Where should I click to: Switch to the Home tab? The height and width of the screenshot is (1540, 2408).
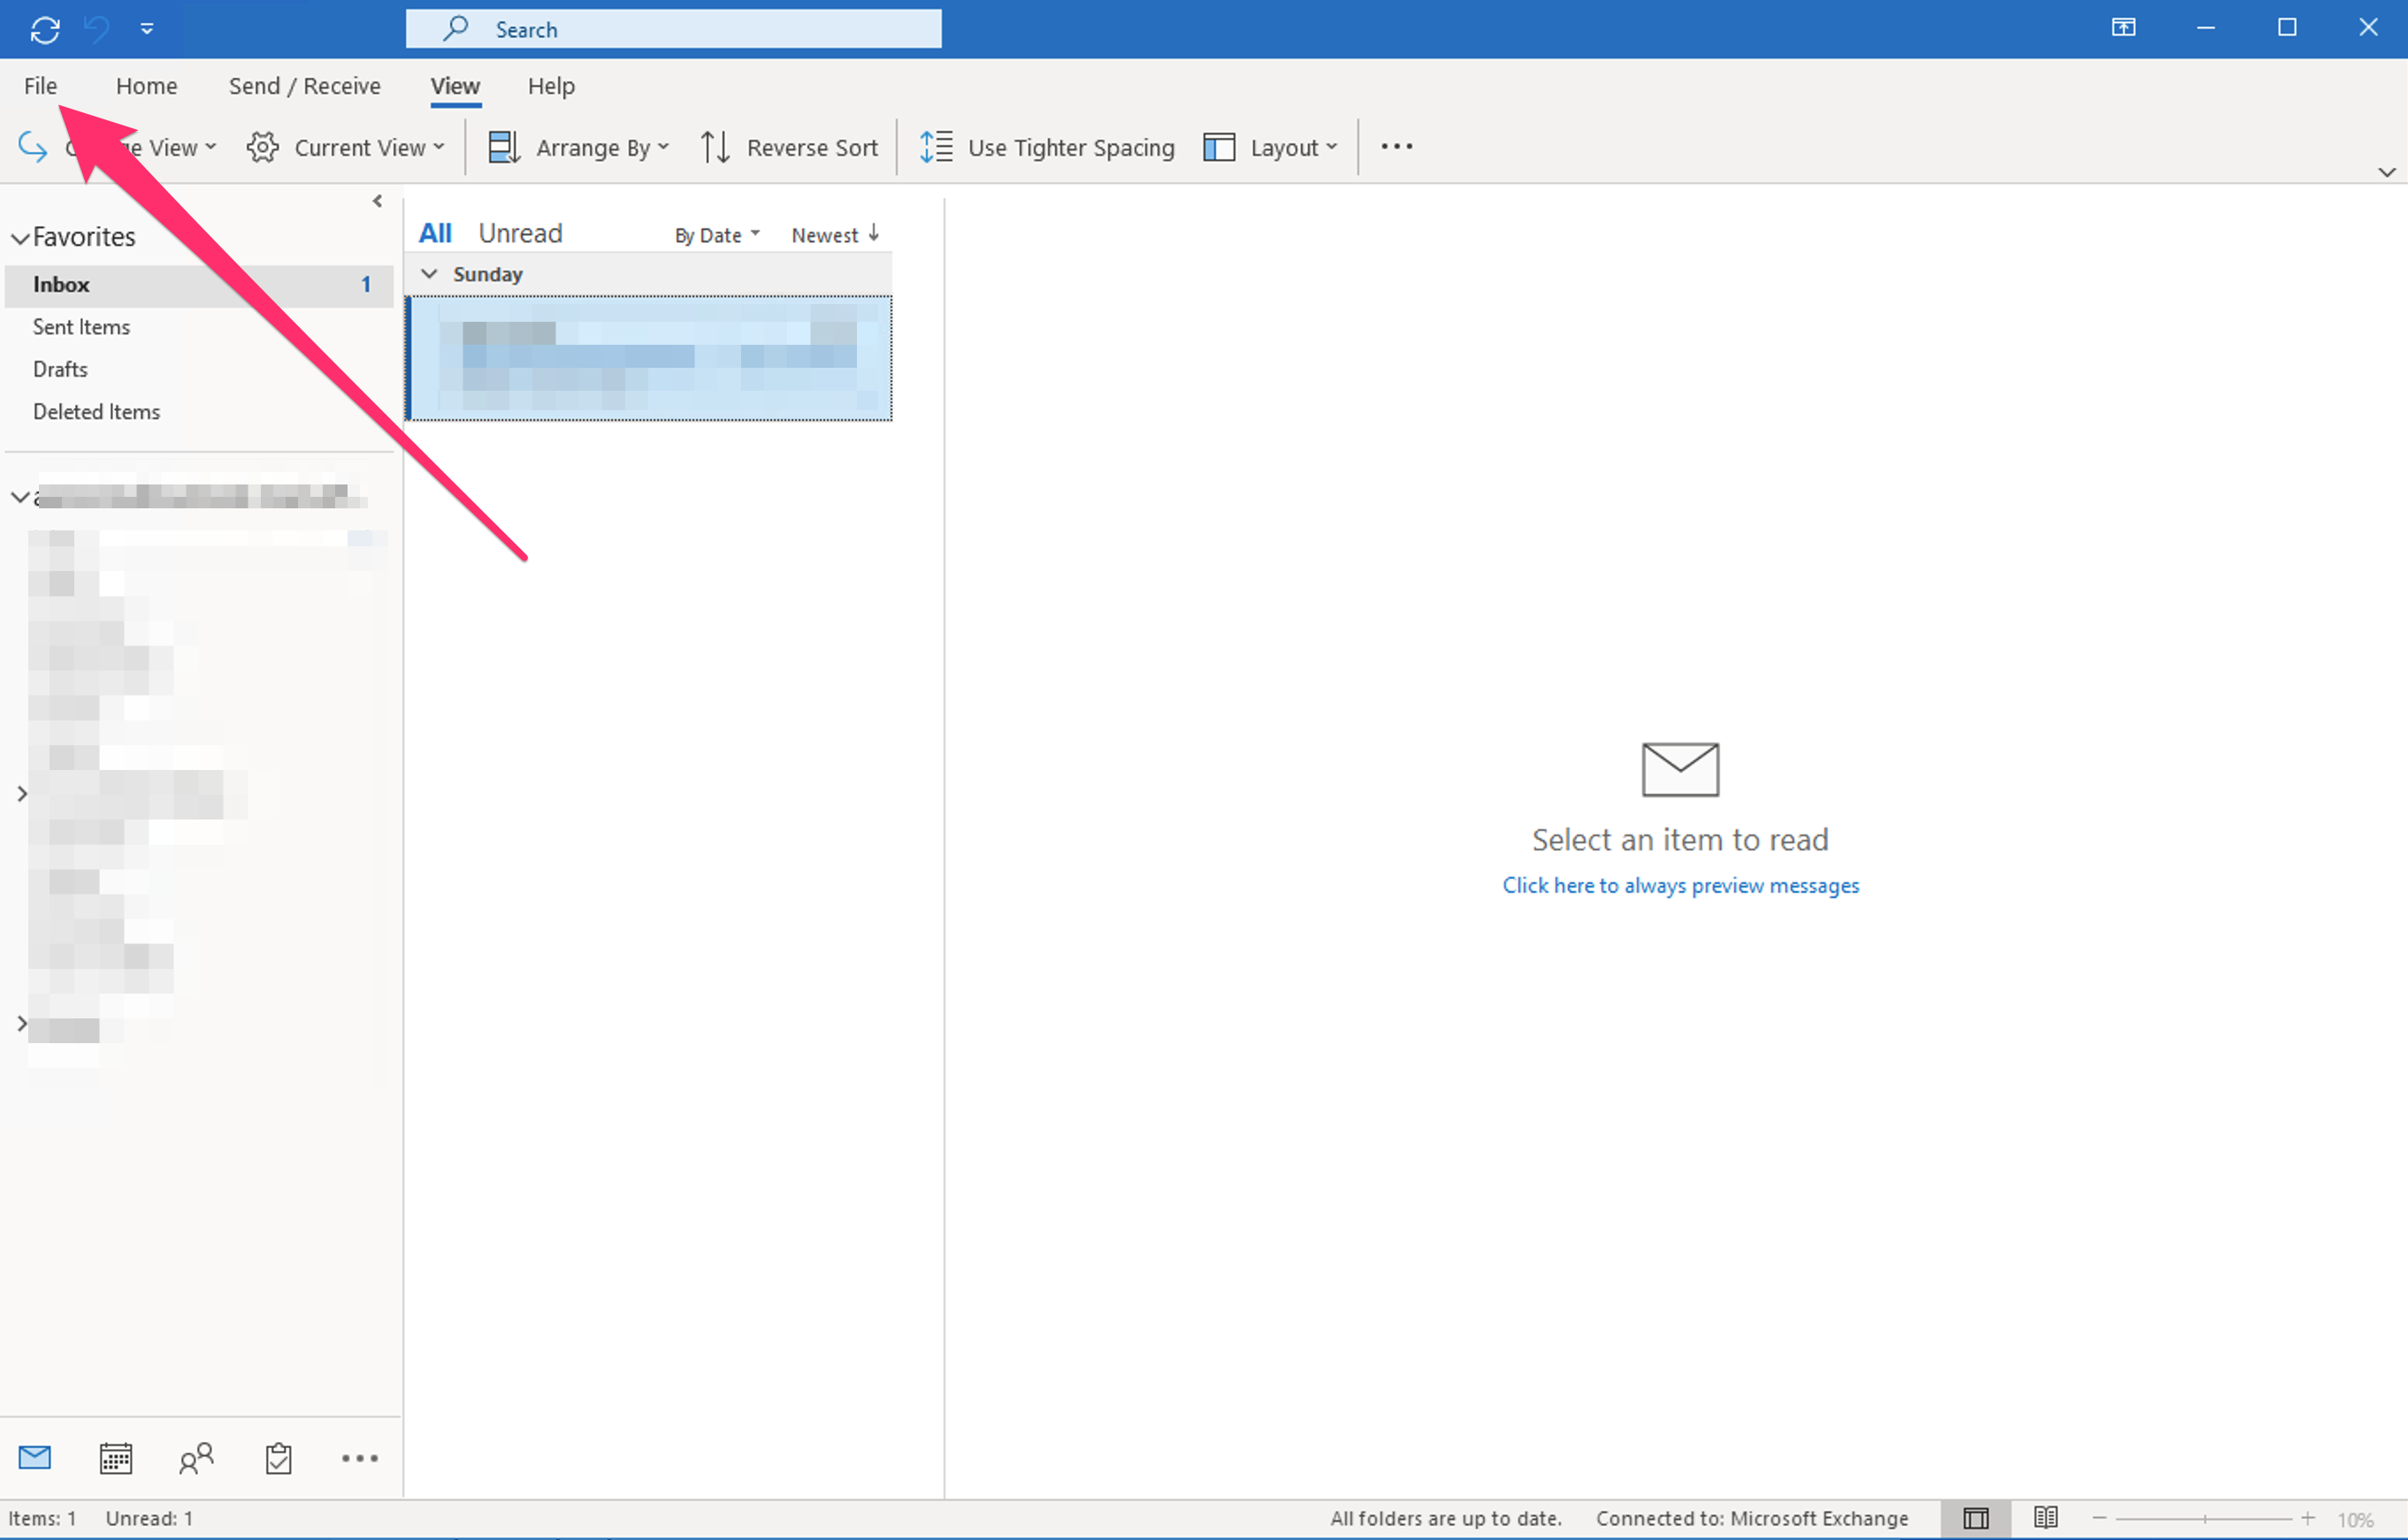[146, 86]
